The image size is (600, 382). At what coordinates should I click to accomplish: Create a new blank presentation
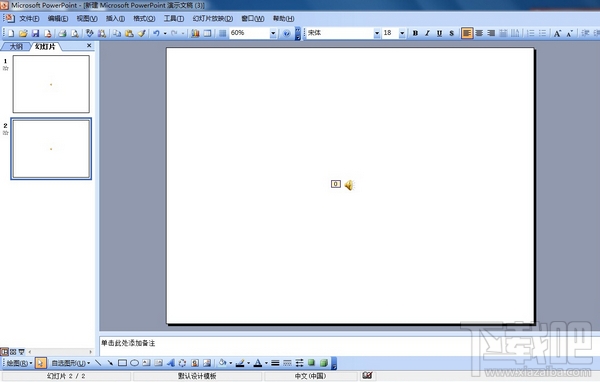(x=11, y=33)
